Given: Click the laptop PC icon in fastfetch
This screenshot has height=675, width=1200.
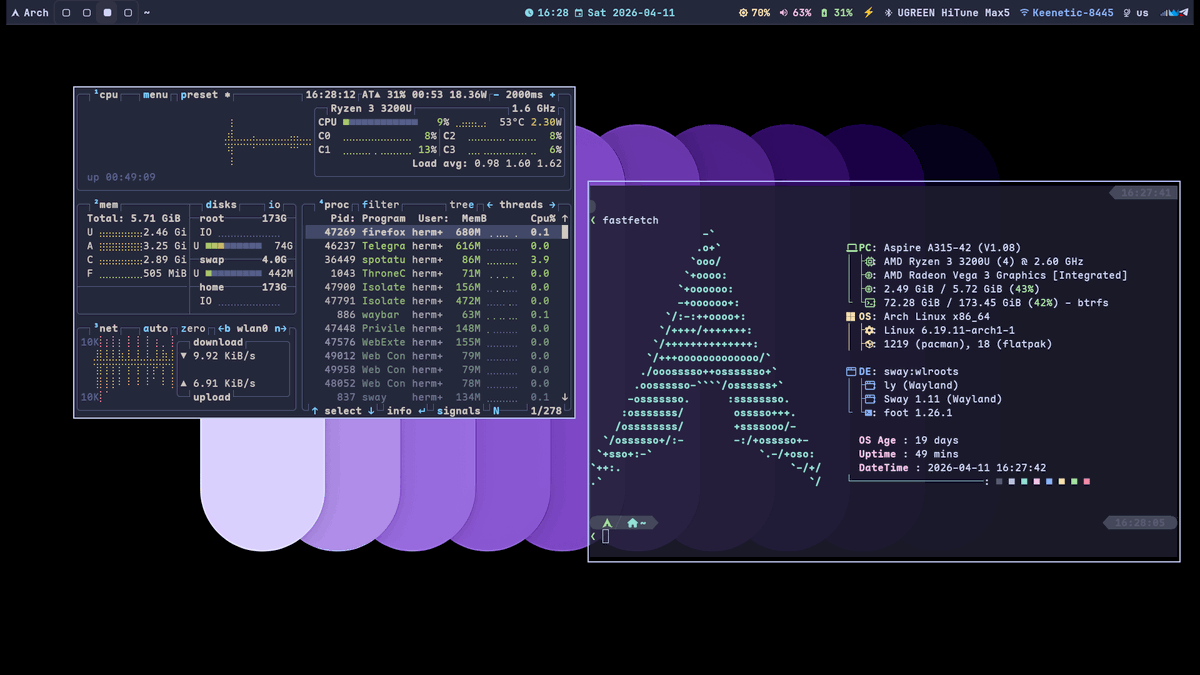Looking at the screenshot, I should pos(852,248).
